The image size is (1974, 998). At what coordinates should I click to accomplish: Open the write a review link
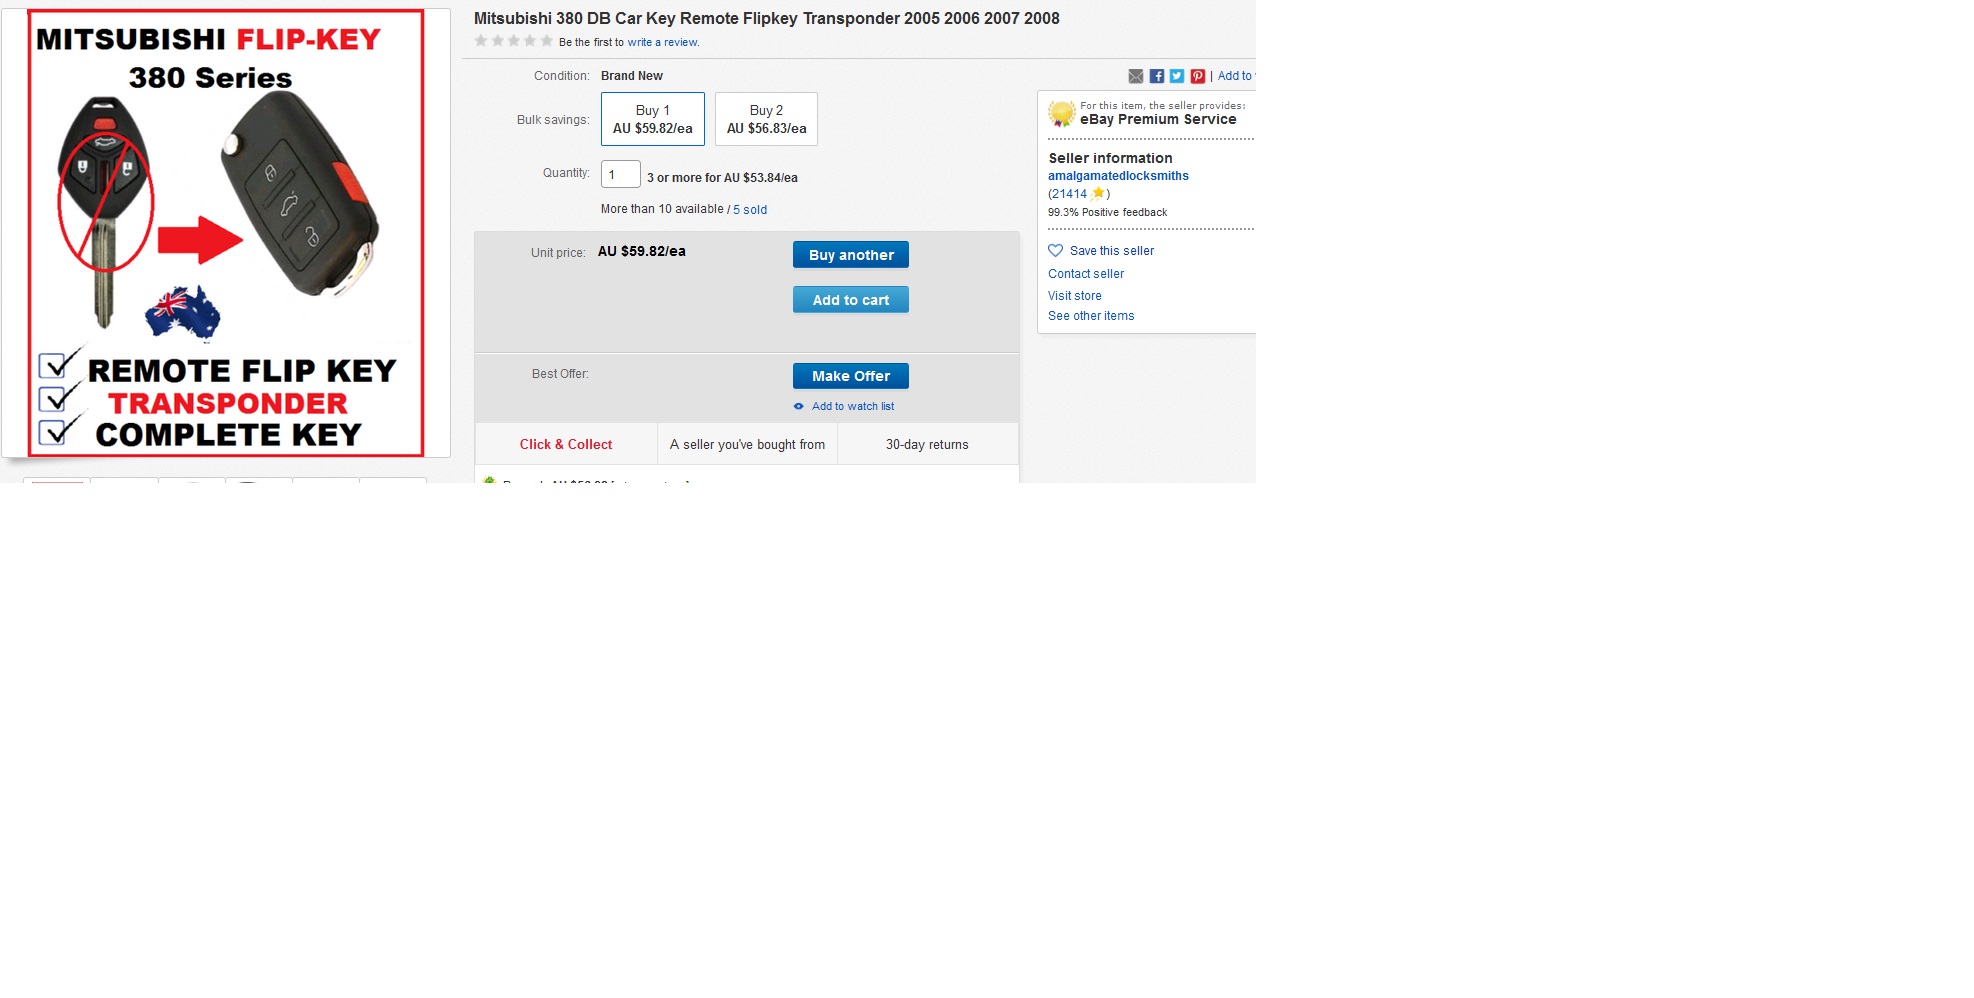coord(663,42)
